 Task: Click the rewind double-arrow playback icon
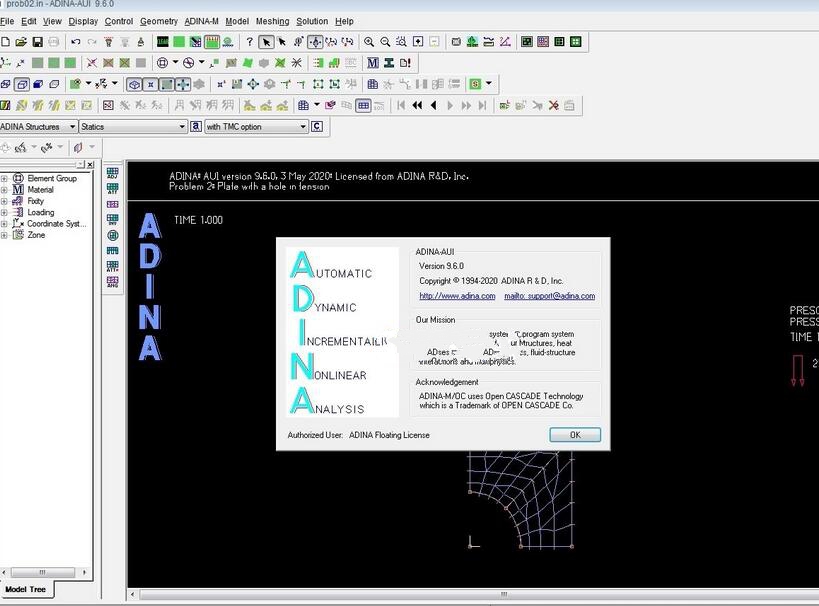(417, 106)
